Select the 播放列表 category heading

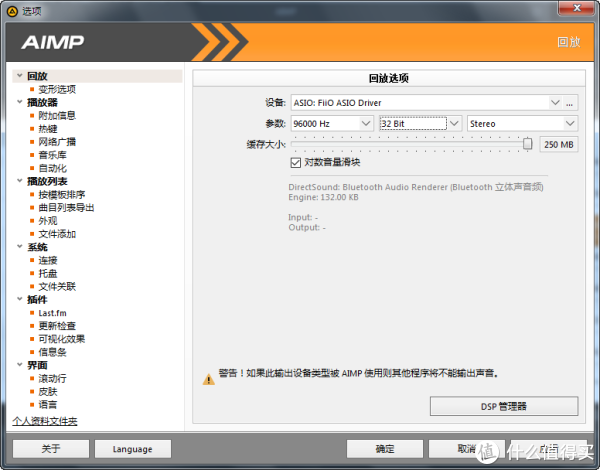pyautogui.click(x=47, y=181)
